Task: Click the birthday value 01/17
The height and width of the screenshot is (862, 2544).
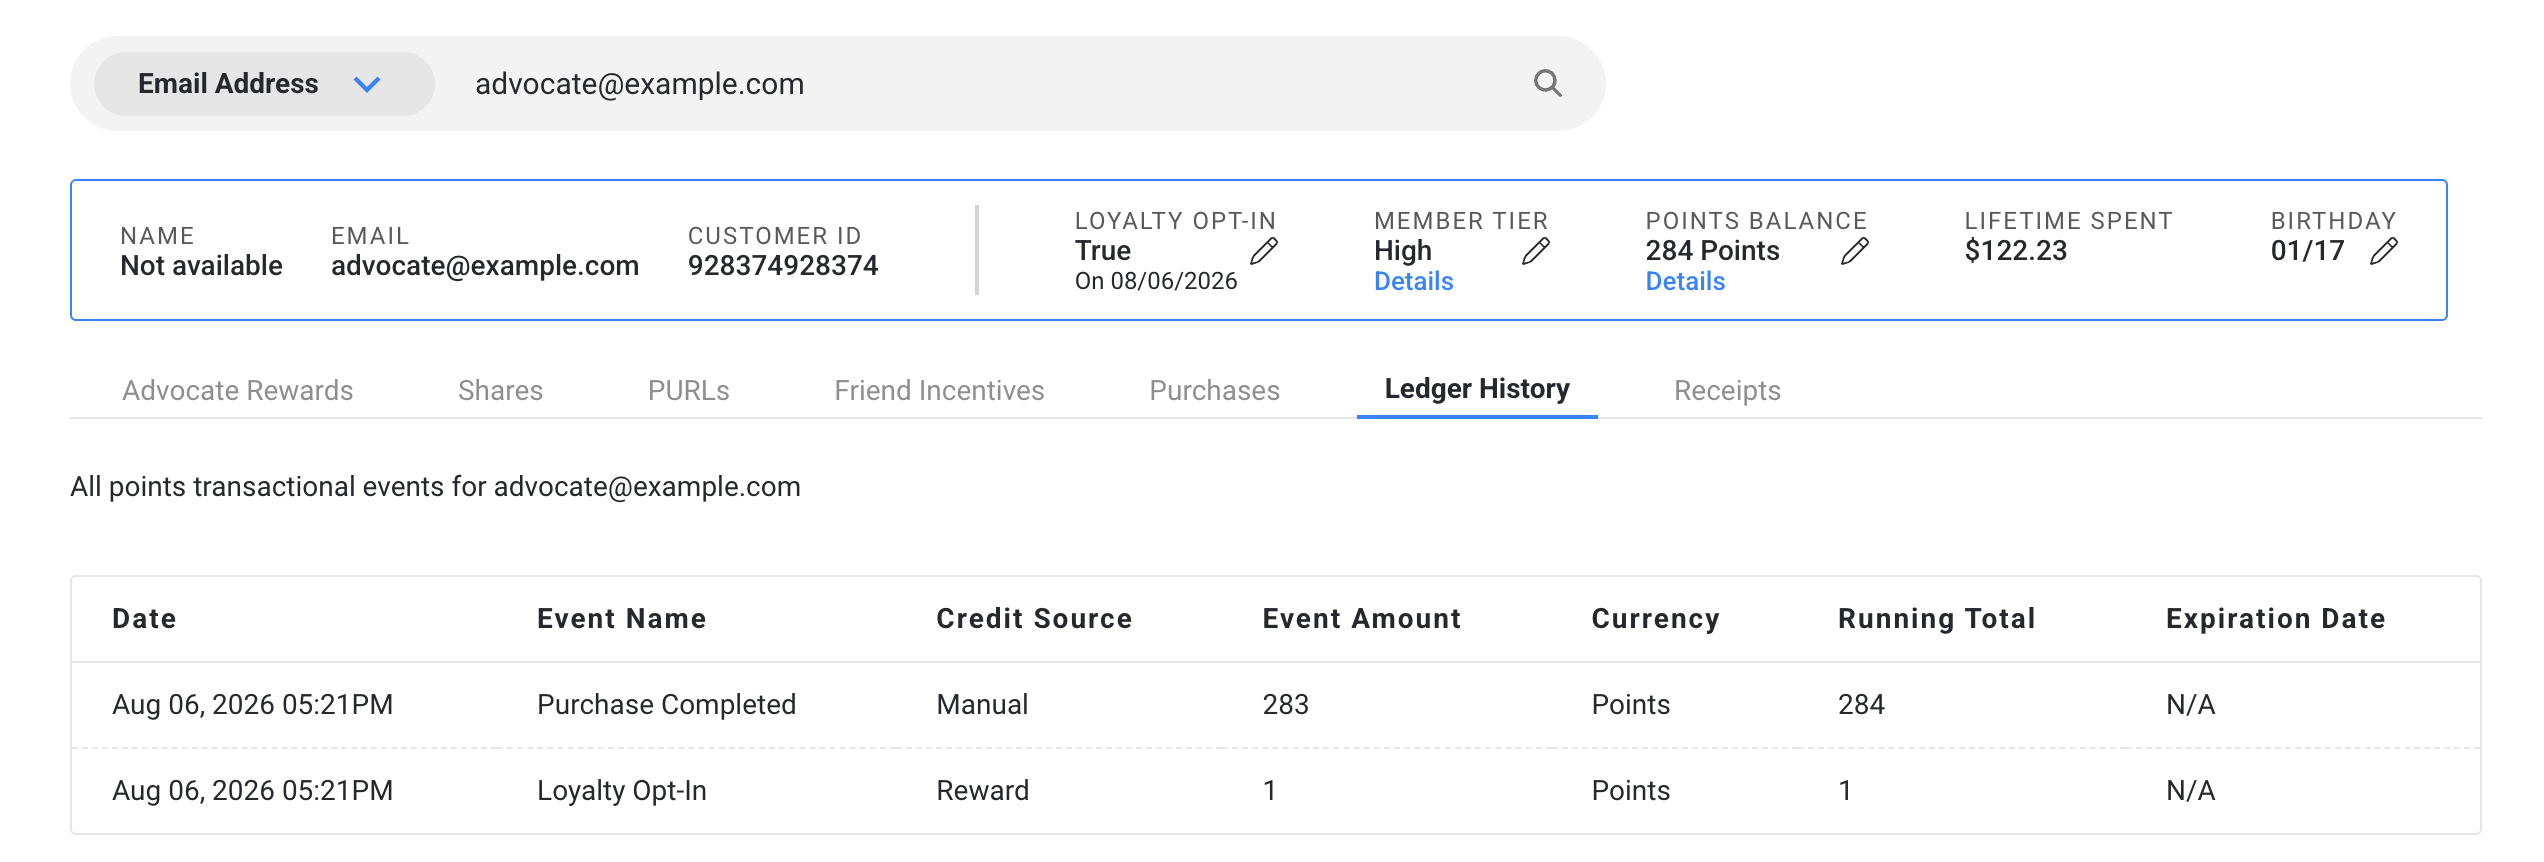Action: [x=2307, y=251]
